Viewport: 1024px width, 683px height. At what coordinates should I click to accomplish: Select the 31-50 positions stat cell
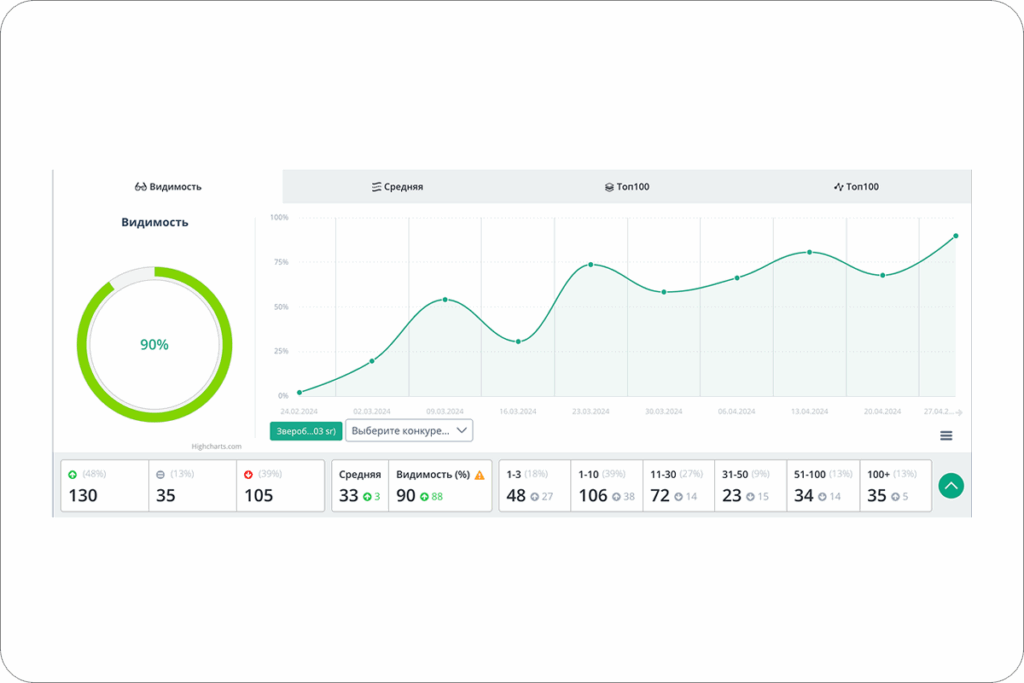click(750, 486)
